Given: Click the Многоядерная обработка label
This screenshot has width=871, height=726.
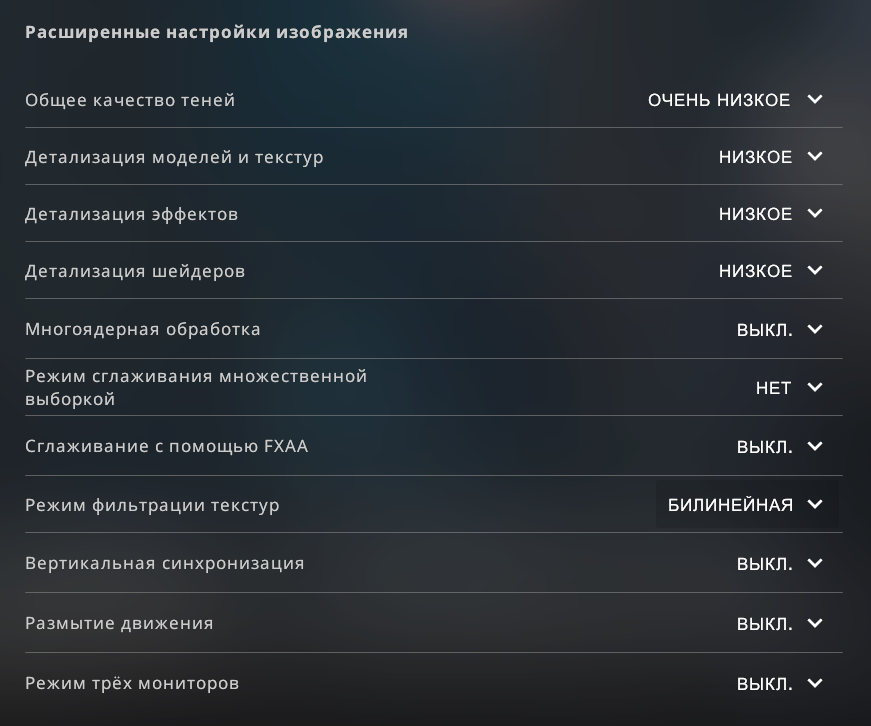Looking at the screenshot, I should coord(142,329).
